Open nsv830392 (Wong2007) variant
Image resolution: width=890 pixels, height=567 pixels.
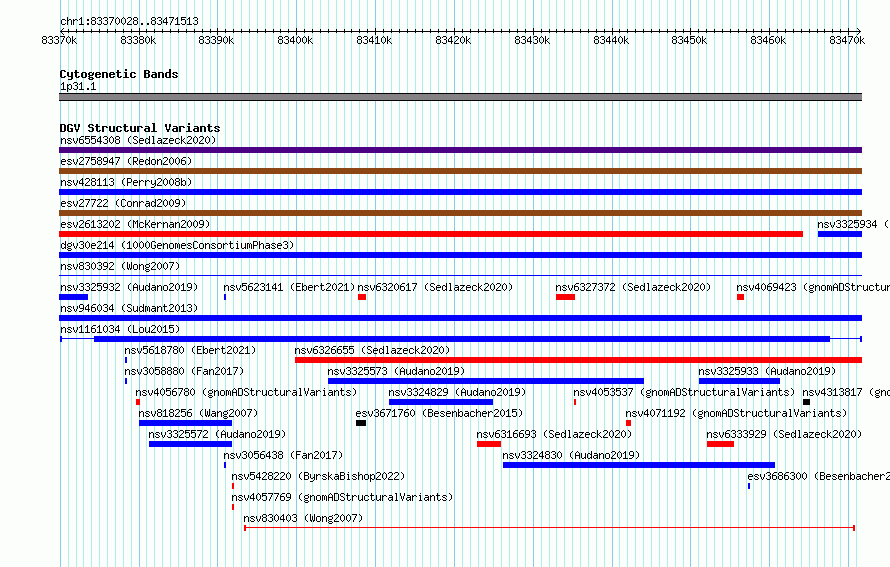(120, 266)
